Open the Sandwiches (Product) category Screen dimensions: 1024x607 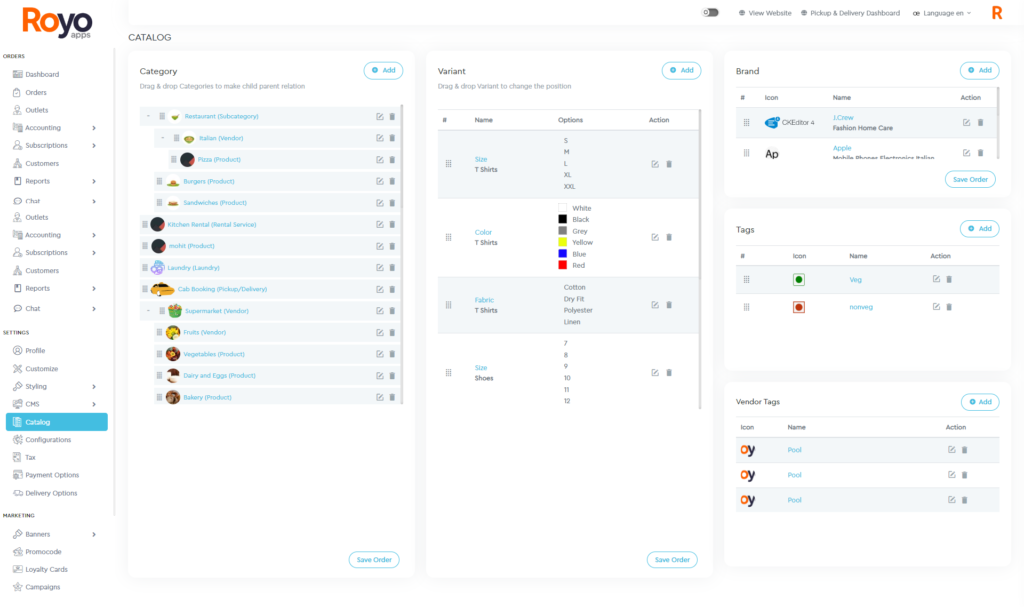[x=215, y=203]
